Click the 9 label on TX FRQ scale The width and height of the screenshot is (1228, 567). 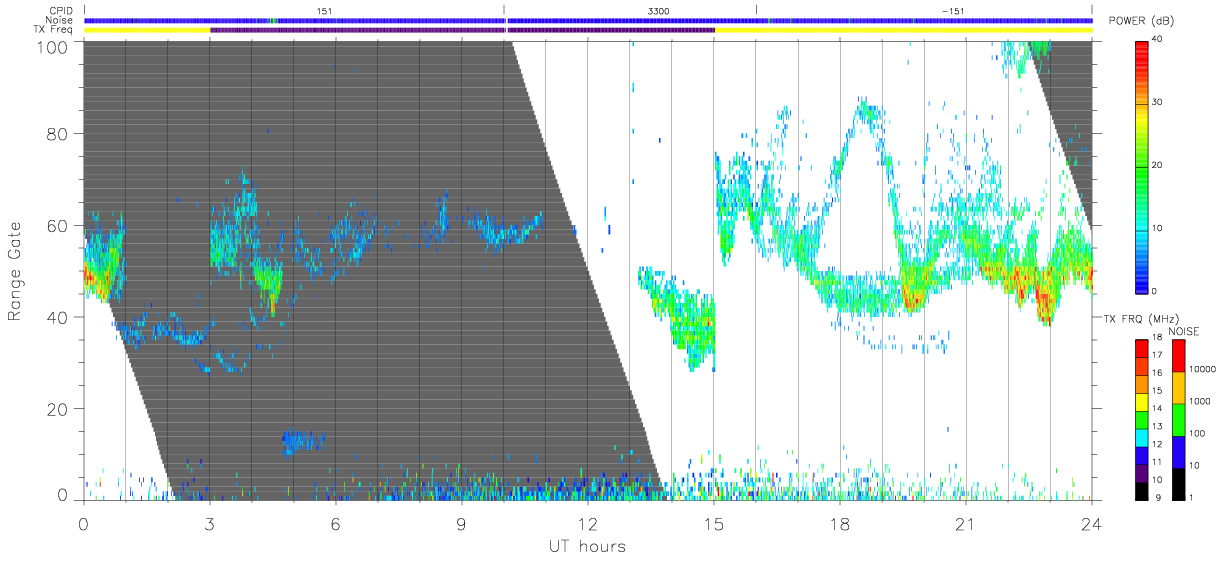click(x=1158, y=497)
